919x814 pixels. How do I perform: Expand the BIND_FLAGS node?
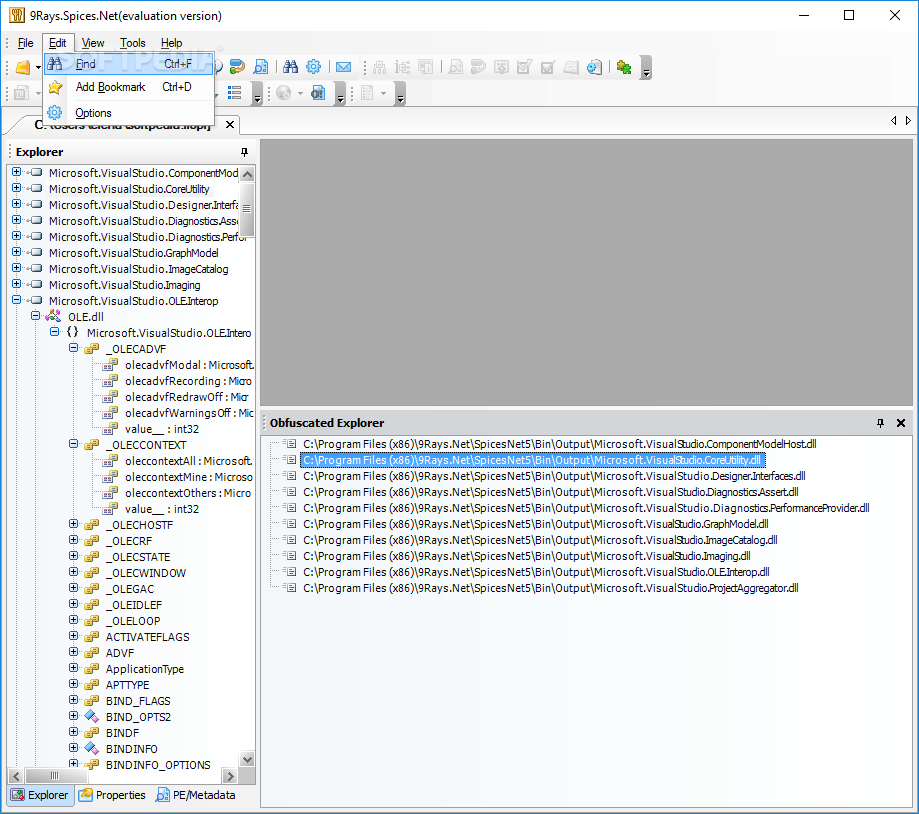tap(73, 700)
